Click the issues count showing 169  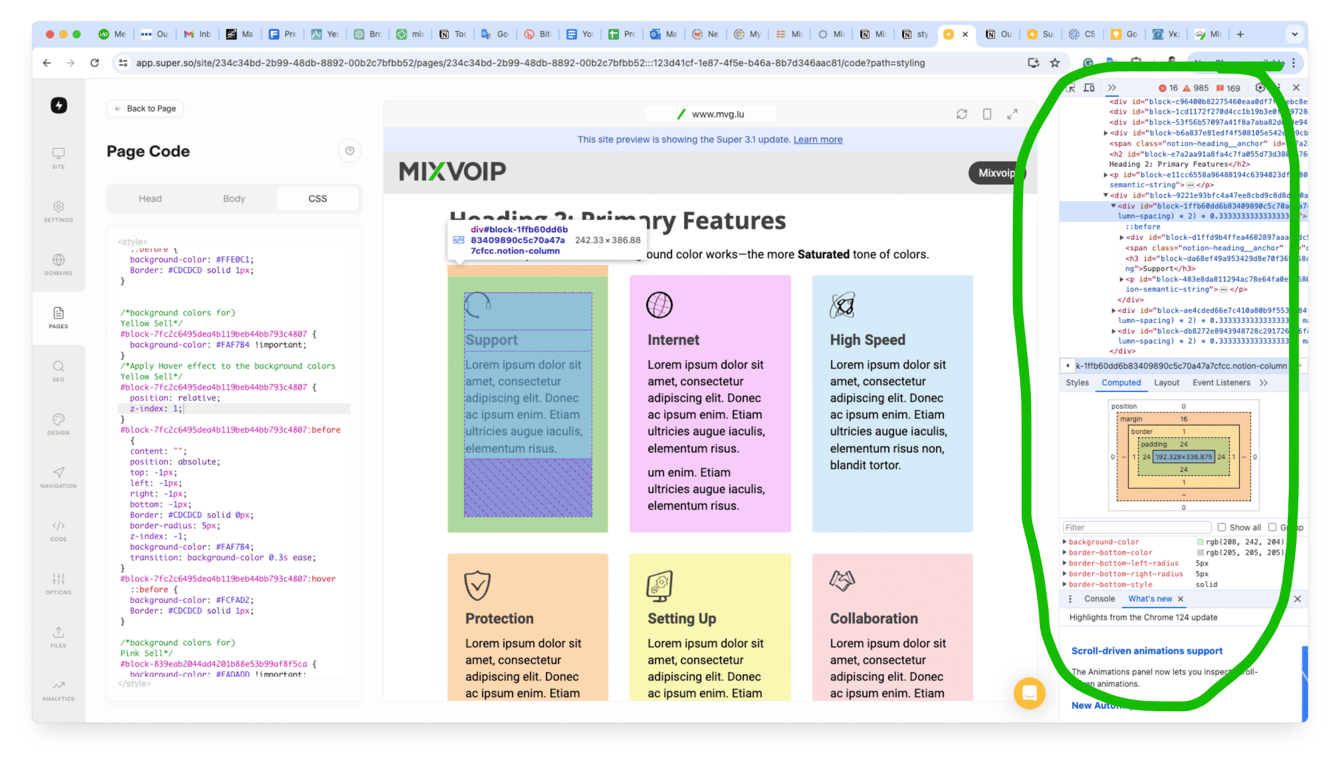tap(1228, 88)
